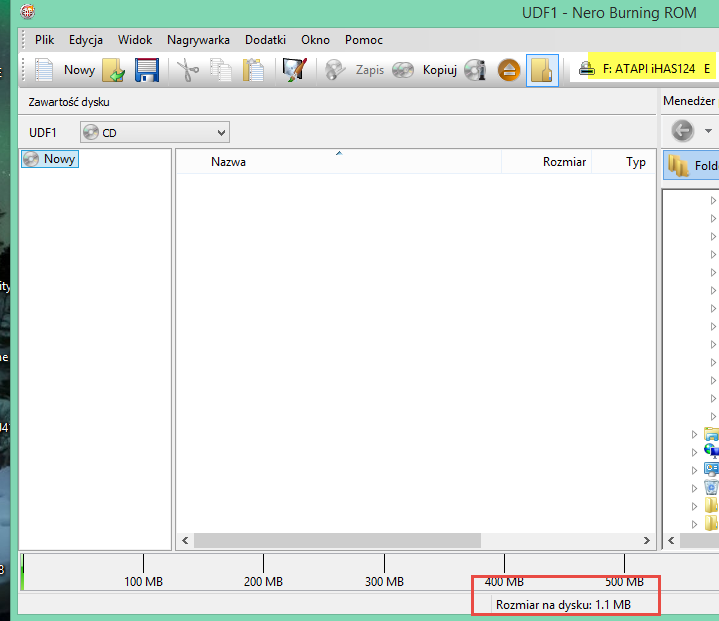Image resolution: width=719 pixels, height=621 pixels.
Task: Click the Copy pages icon
Action: click(221, 70)
